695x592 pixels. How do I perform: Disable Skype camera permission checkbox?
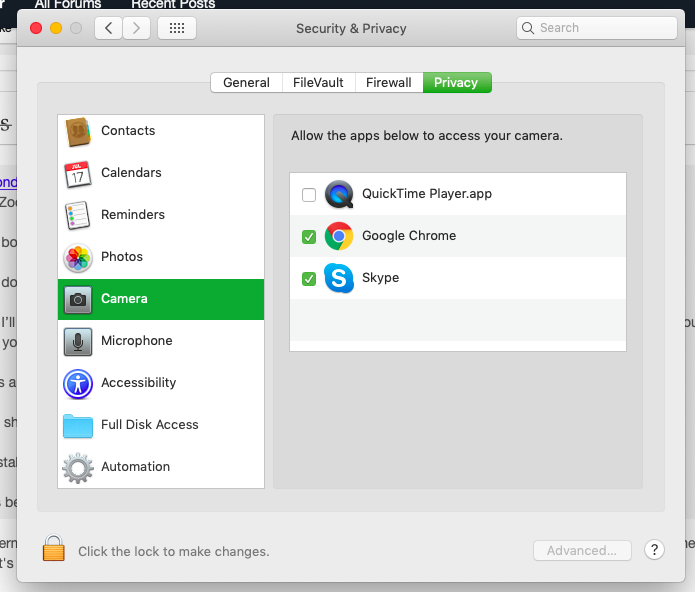tap(309, 279)
